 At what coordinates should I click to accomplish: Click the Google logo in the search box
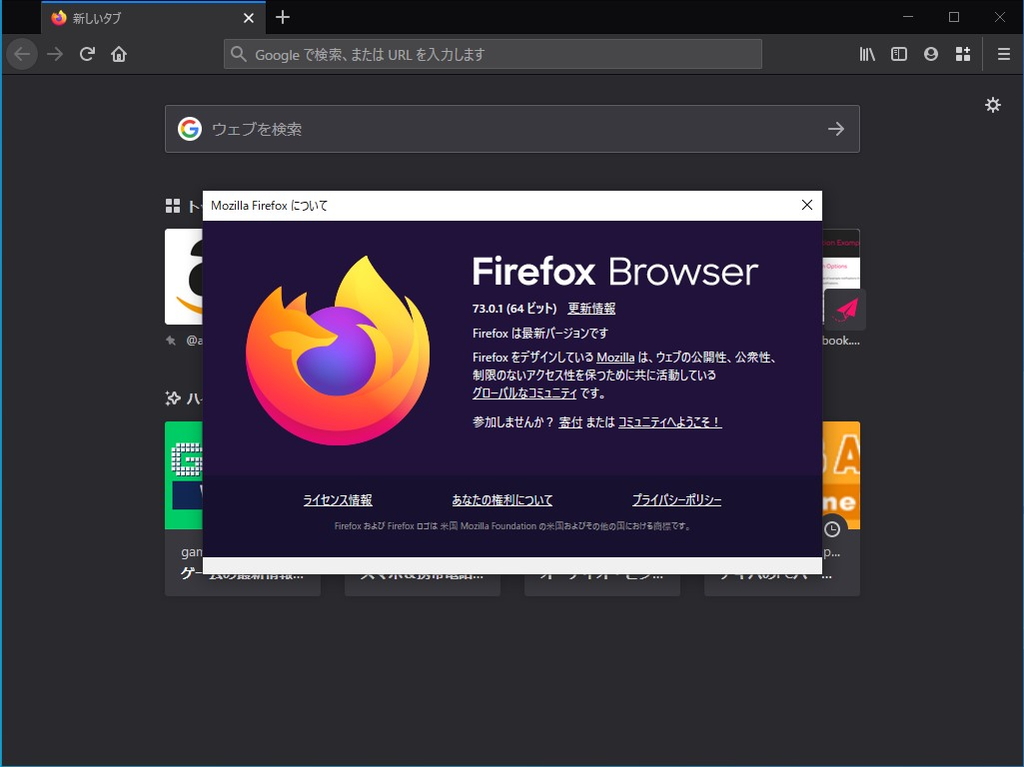[x=190, y=128]
